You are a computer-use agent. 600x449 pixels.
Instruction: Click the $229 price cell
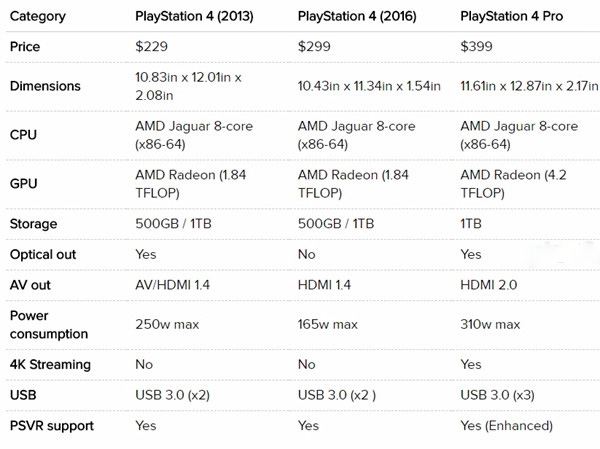click(x=151, y=47)
